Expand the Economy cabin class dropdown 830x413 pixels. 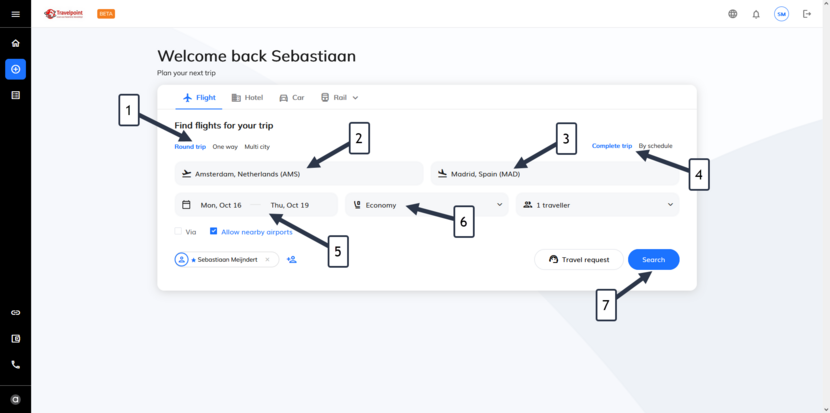coord(427,205)
